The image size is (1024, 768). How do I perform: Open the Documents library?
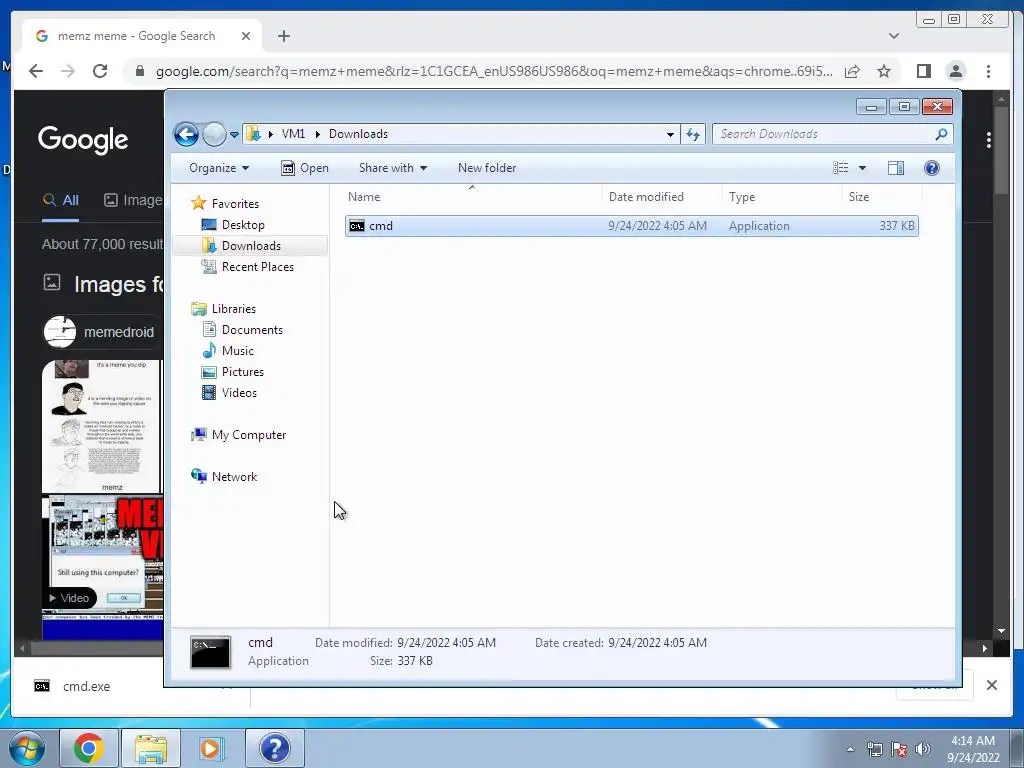click(x=242, y=330)
